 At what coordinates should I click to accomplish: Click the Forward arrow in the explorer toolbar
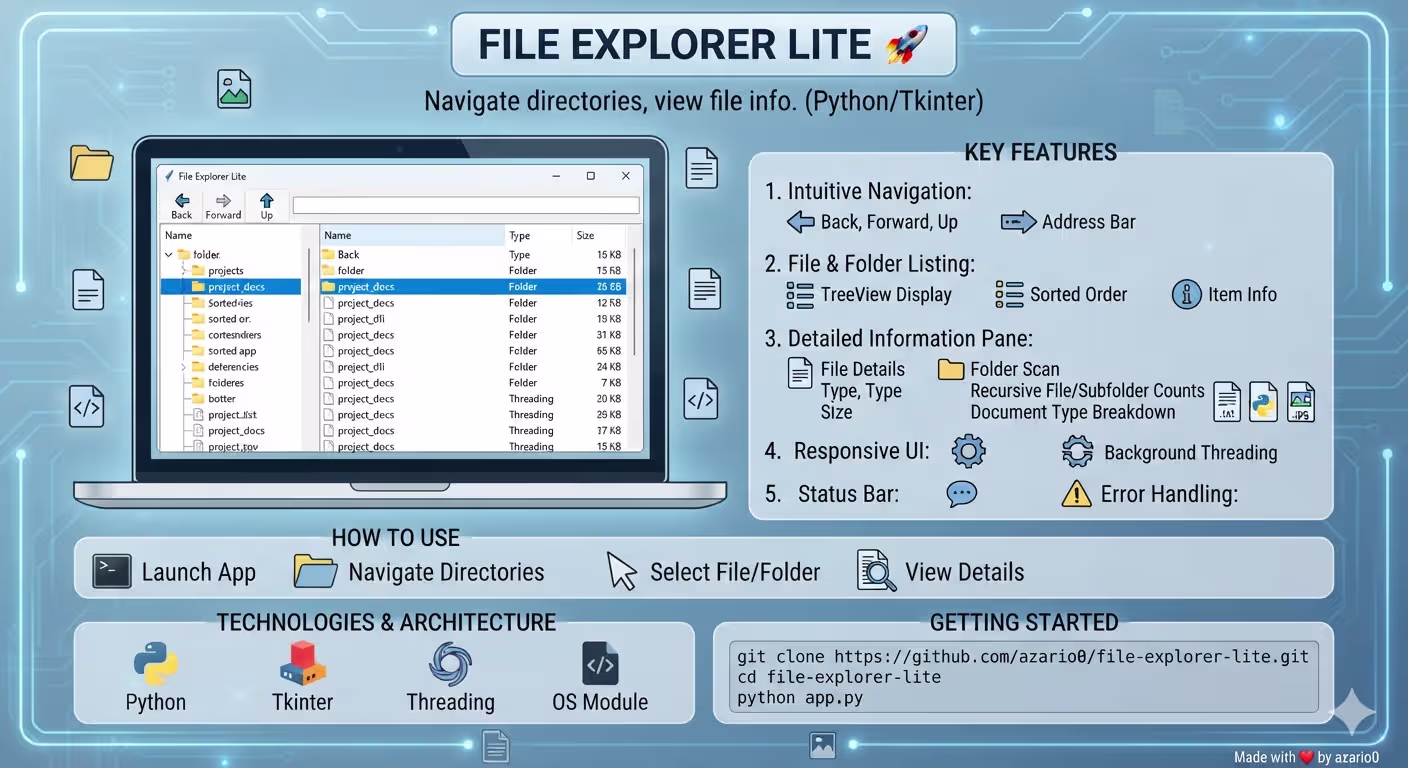click(x=223, y=200)
